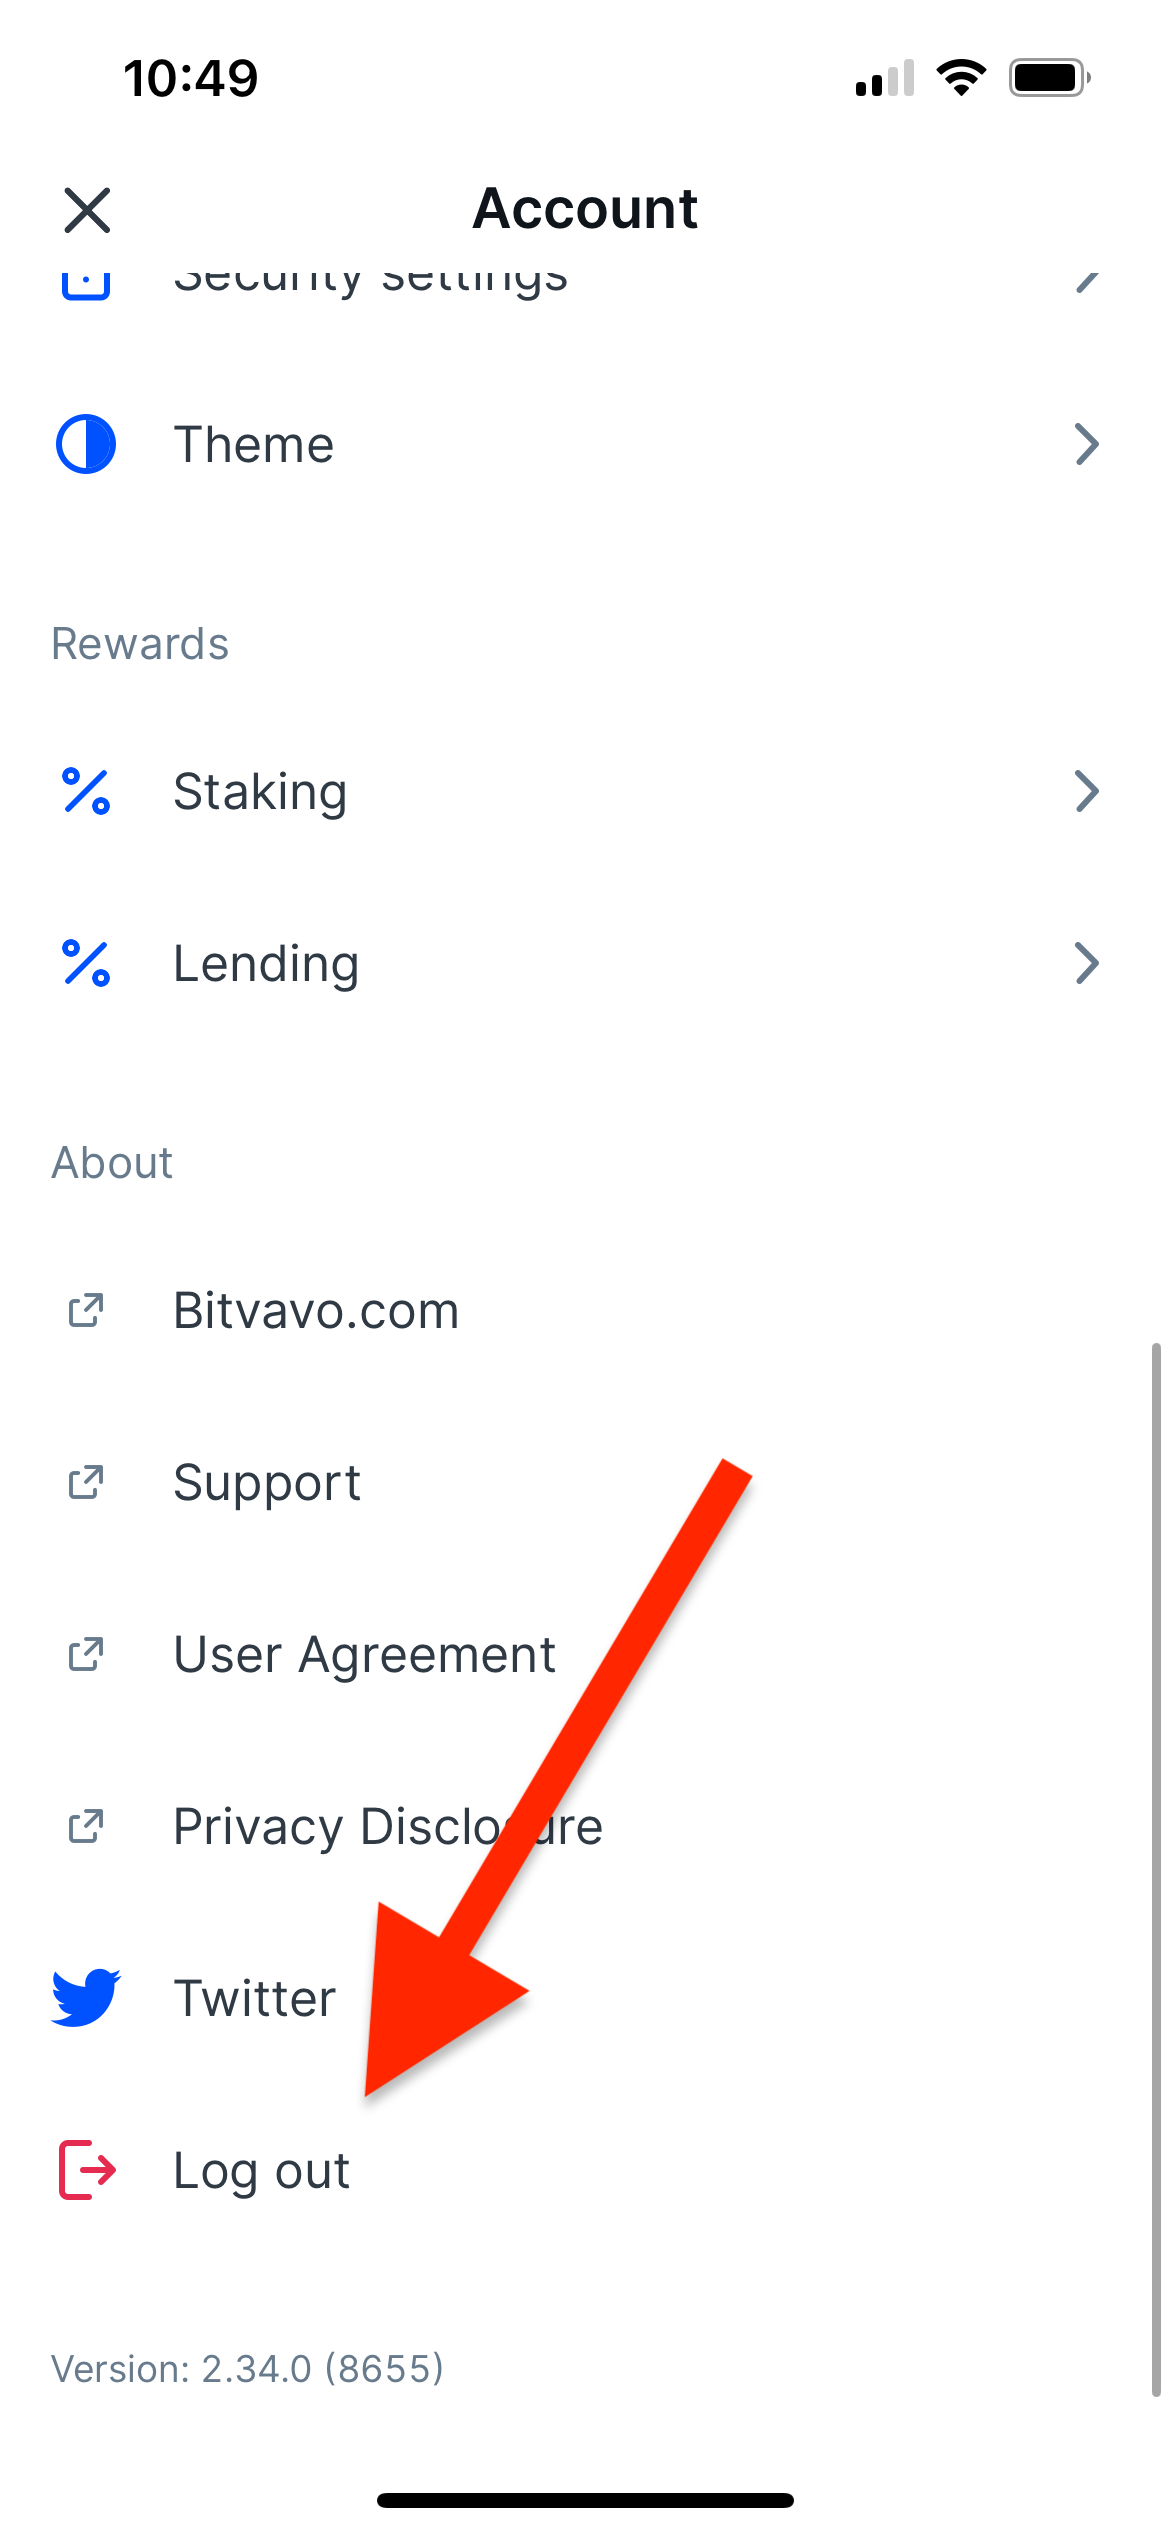Viewport: 1170px width, 2532px height.
Task: Tap the Staking percent icon
Action: coord(86,791)
